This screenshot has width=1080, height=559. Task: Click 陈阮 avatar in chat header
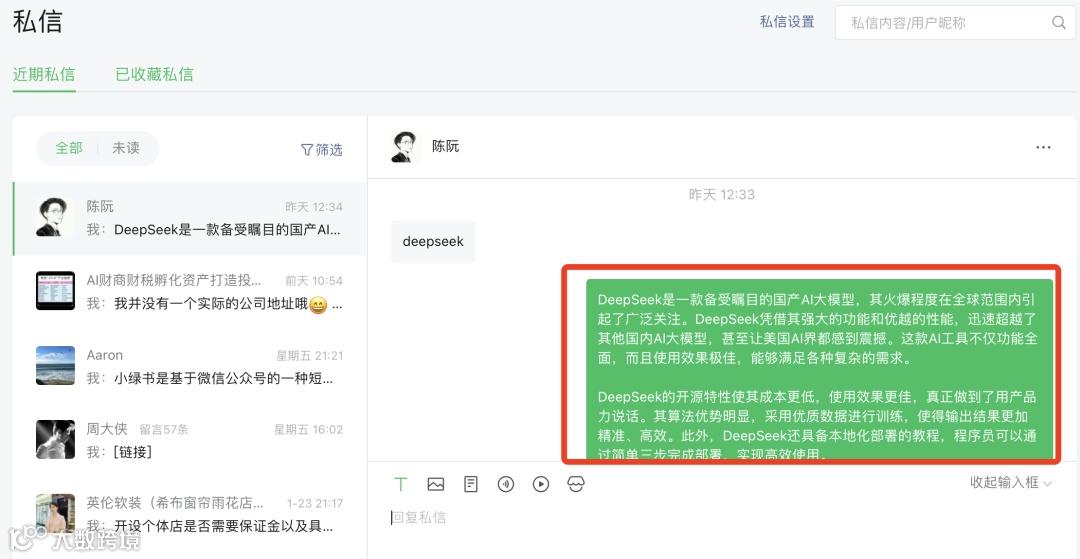tap(406, 147)
